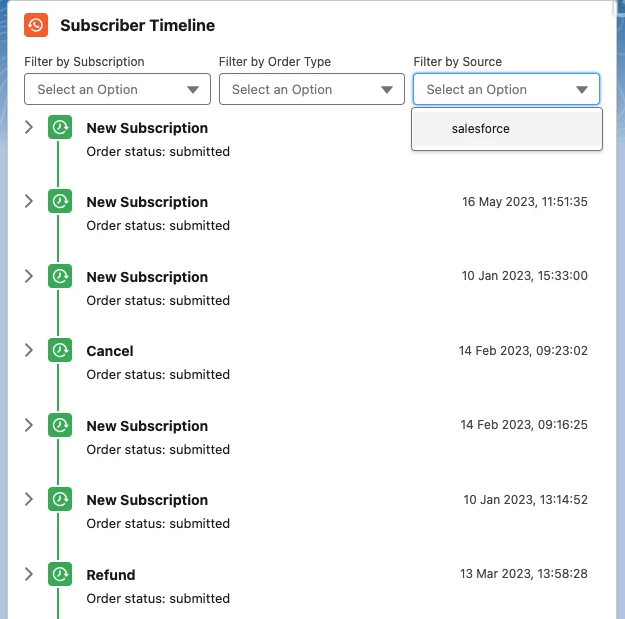The image size is (625, 619).
Task: Expand the topmost New Subscription chevron
Action: (29, 127)
